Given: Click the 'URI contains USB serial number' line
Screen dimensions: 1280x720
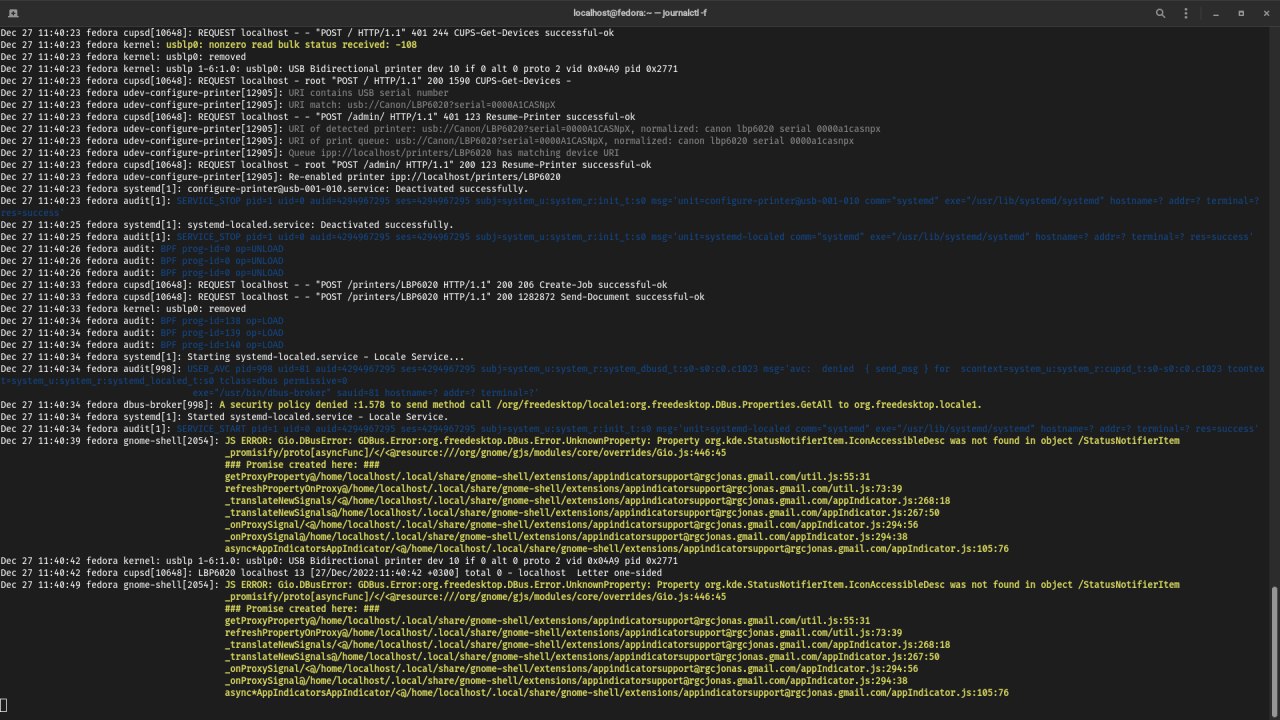Looking at the screenshot, I should 225,93.
